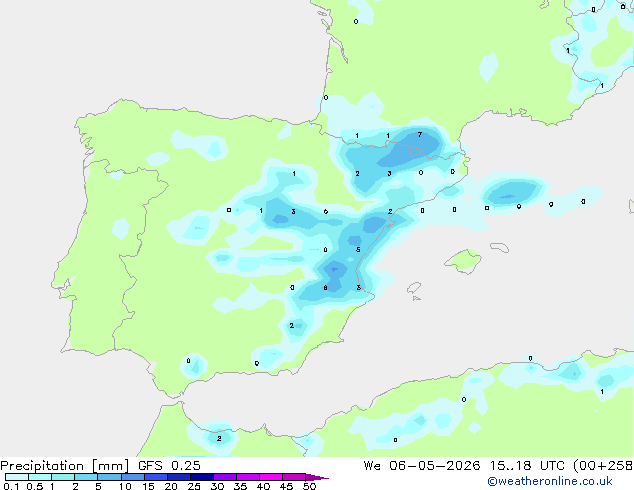The width and height of the screenshot is (634, 490).
Task: Click the '0.5' legend scale label
Action: [35, 486]
